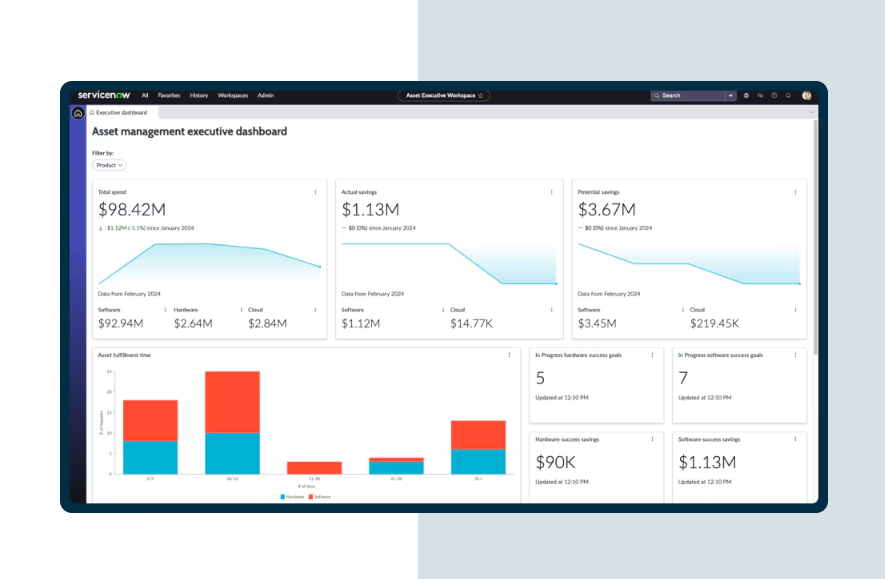
Task: Open the Favorites menu
Action: tap(169, 96)
